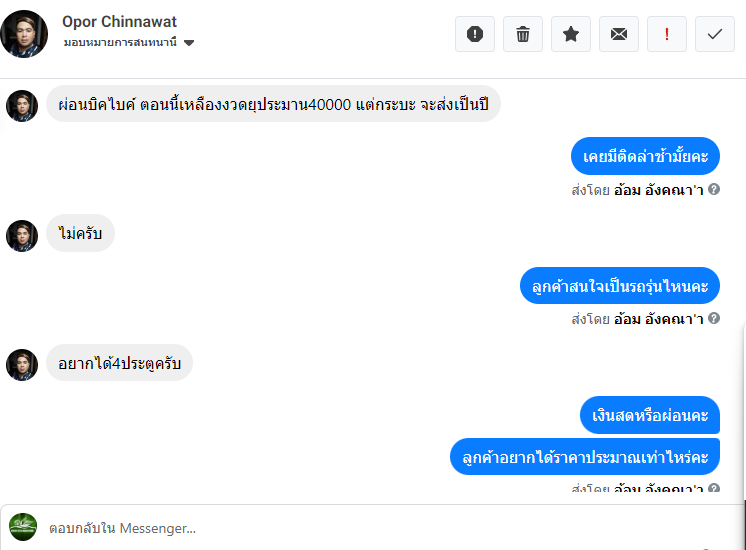This screenshot has height=550, width=746.
Task: Select the "ลูกค้าอยากได้ราคาประมาณเท่าไหร่คะ" message bubble
Action: [x=585, y=458]
